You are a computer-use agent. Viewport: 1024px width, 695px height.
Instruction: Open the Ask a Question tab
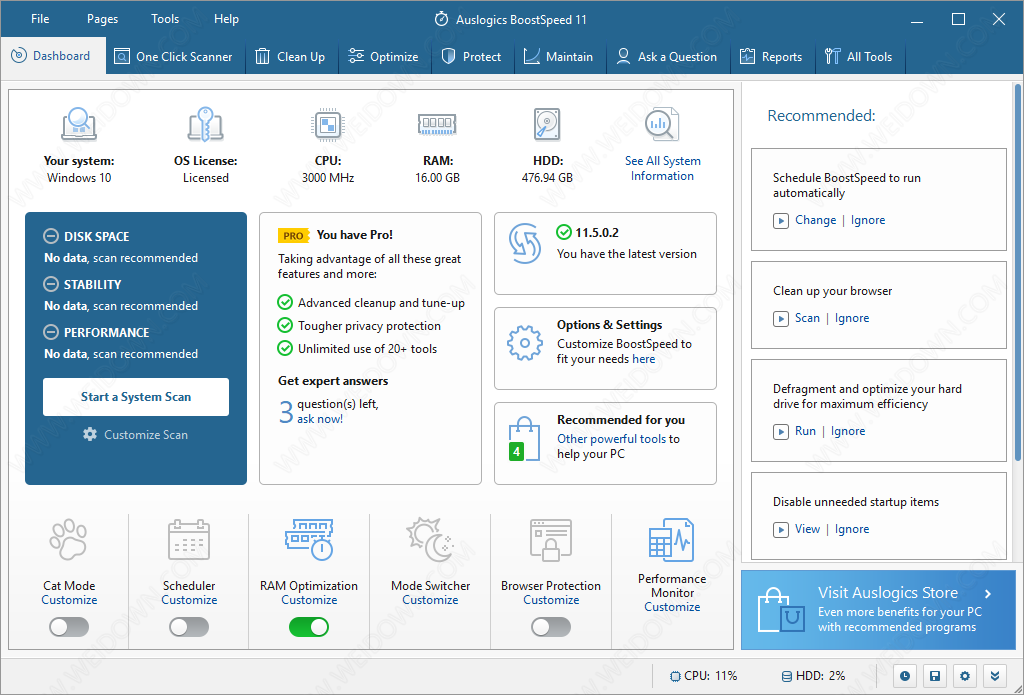667,57
